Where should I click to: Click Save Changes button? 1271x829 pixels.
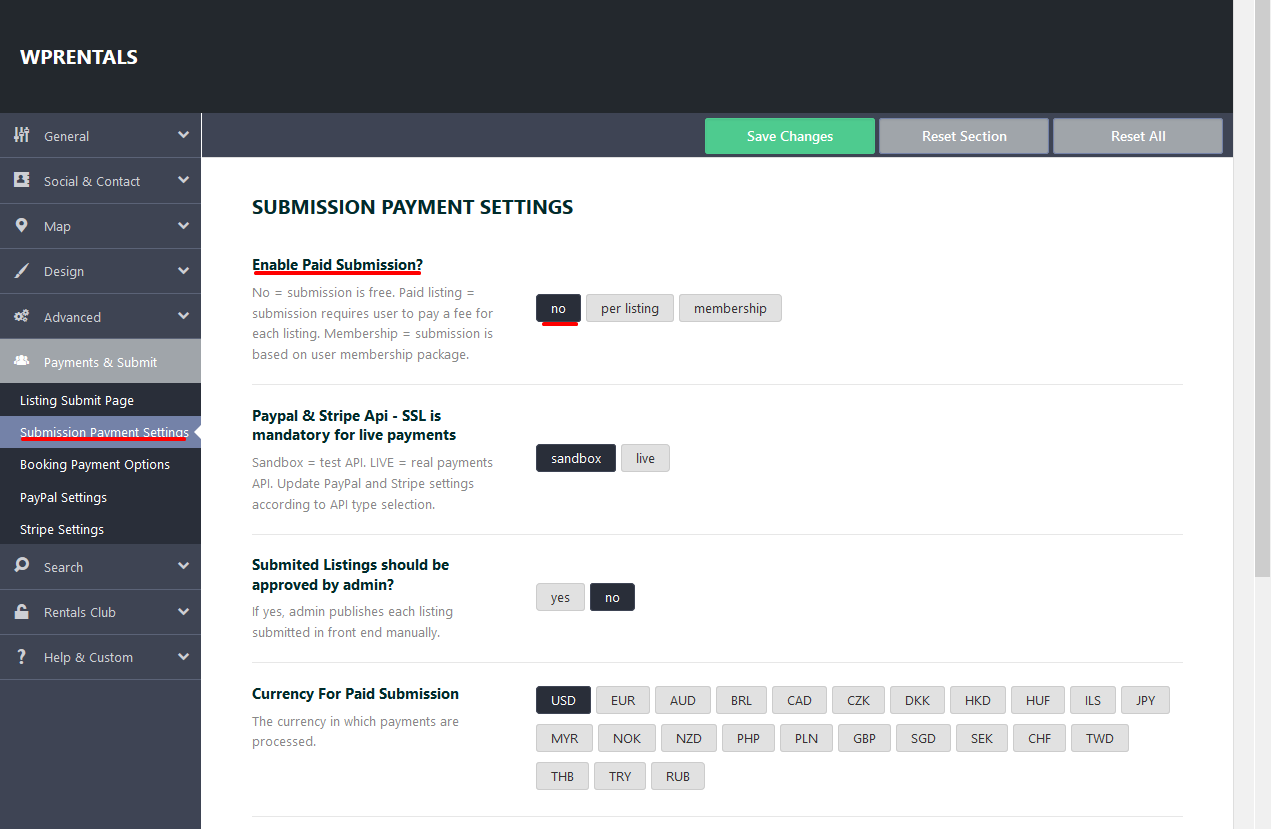(790, 136)
